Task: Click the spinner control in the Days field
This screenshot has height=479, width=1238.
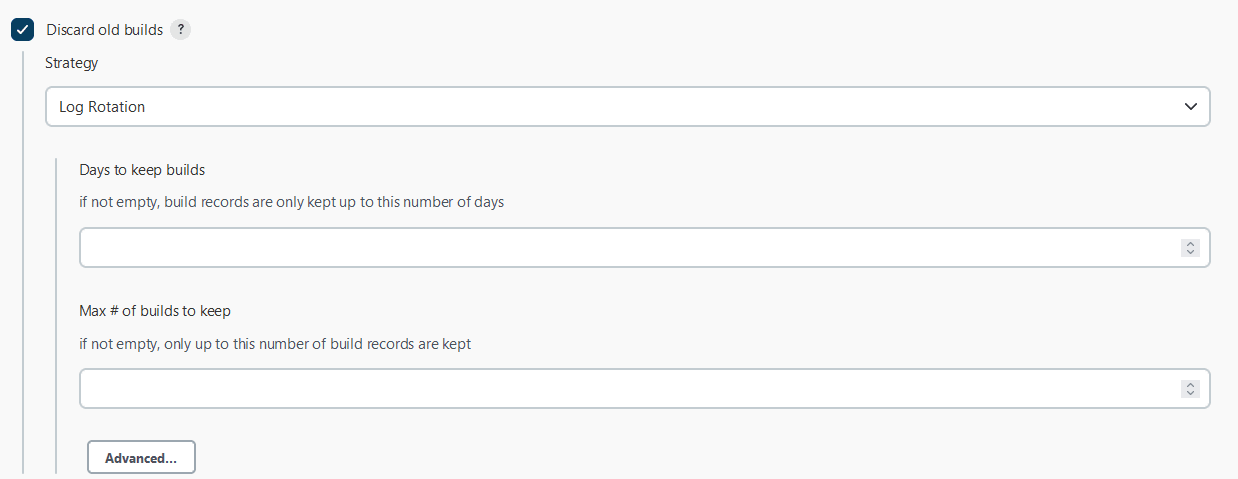Action: point(1190,248)
